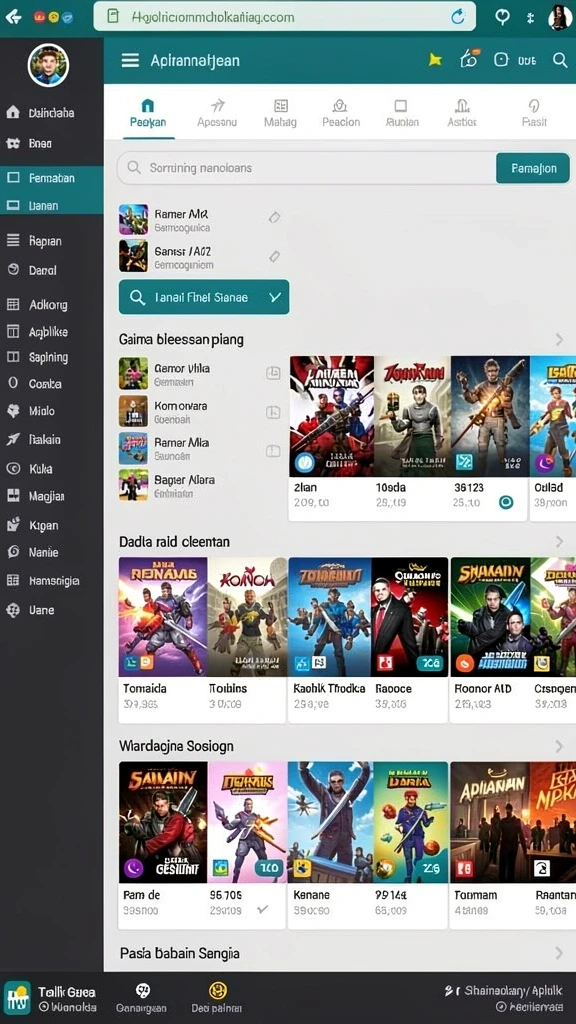The width and height of the screenshot is (576, 1024).
Task: Reload page with browser refresh icon
Action: [458, 17]
